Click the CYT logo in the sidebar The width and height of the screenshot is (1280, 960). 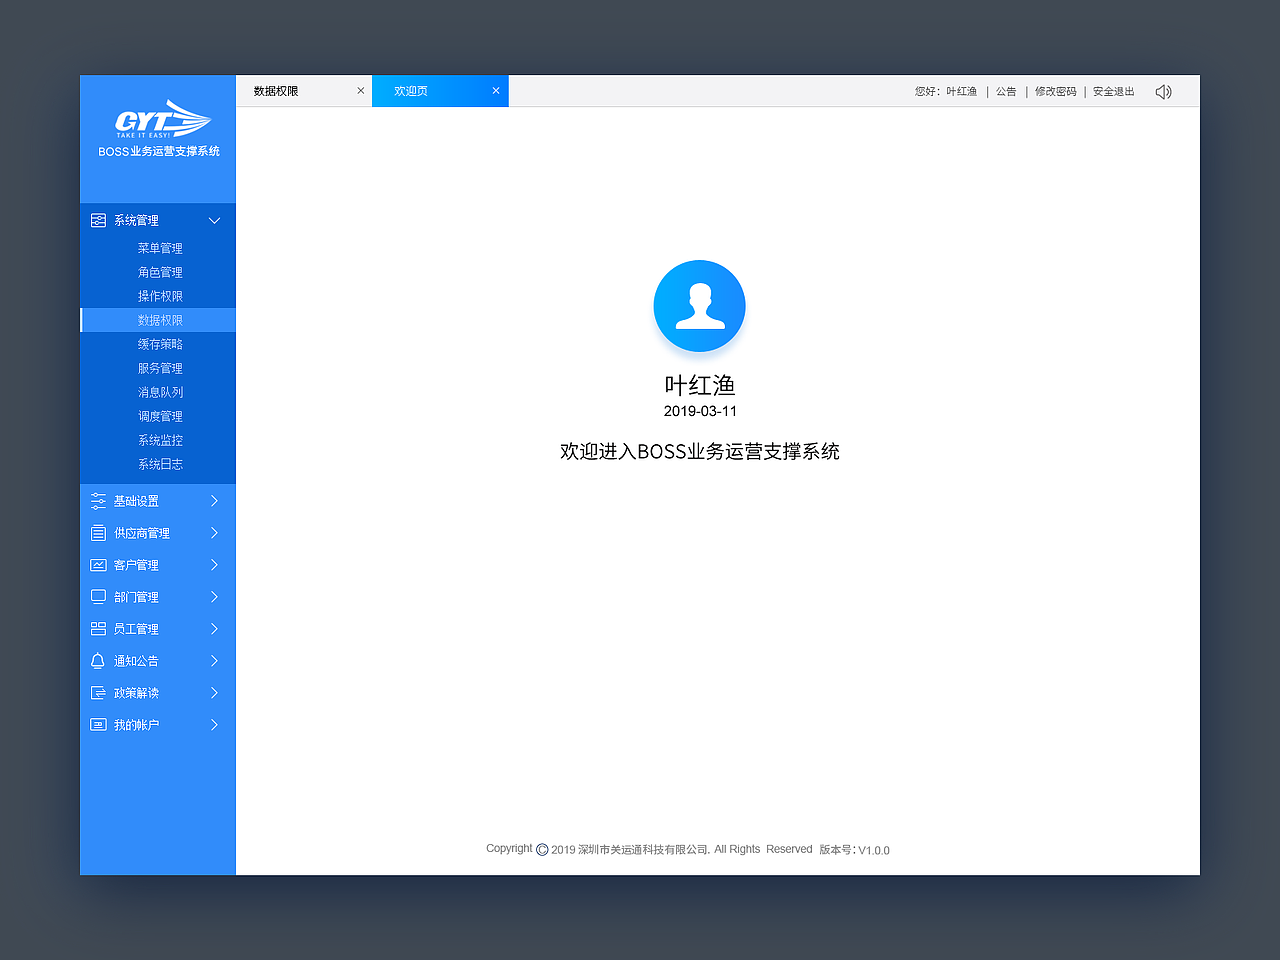coord(157,122)
